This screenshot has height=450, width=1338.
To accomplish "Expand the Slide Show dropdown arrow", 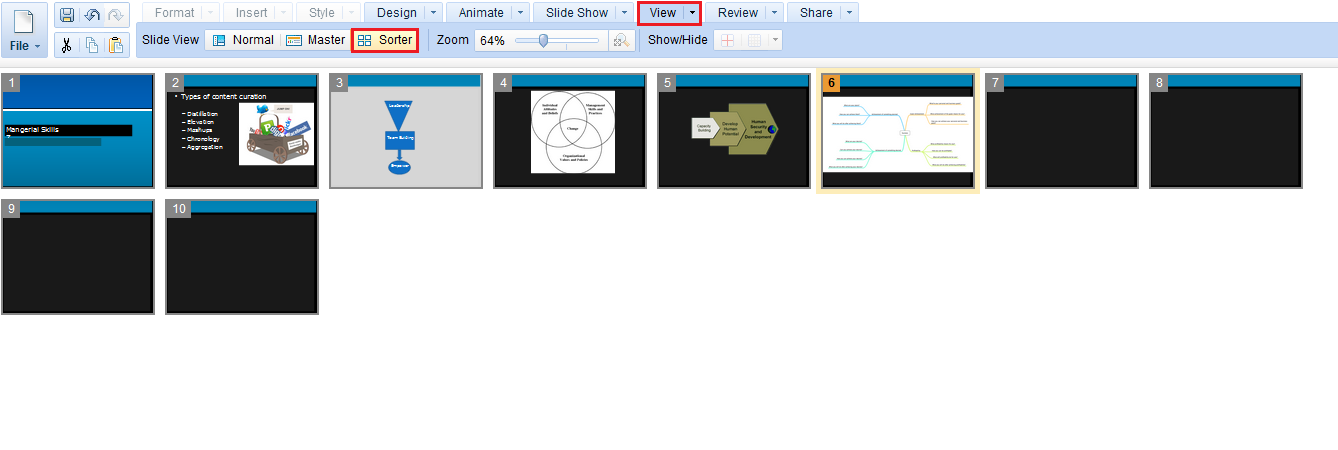I will [624, 13].
